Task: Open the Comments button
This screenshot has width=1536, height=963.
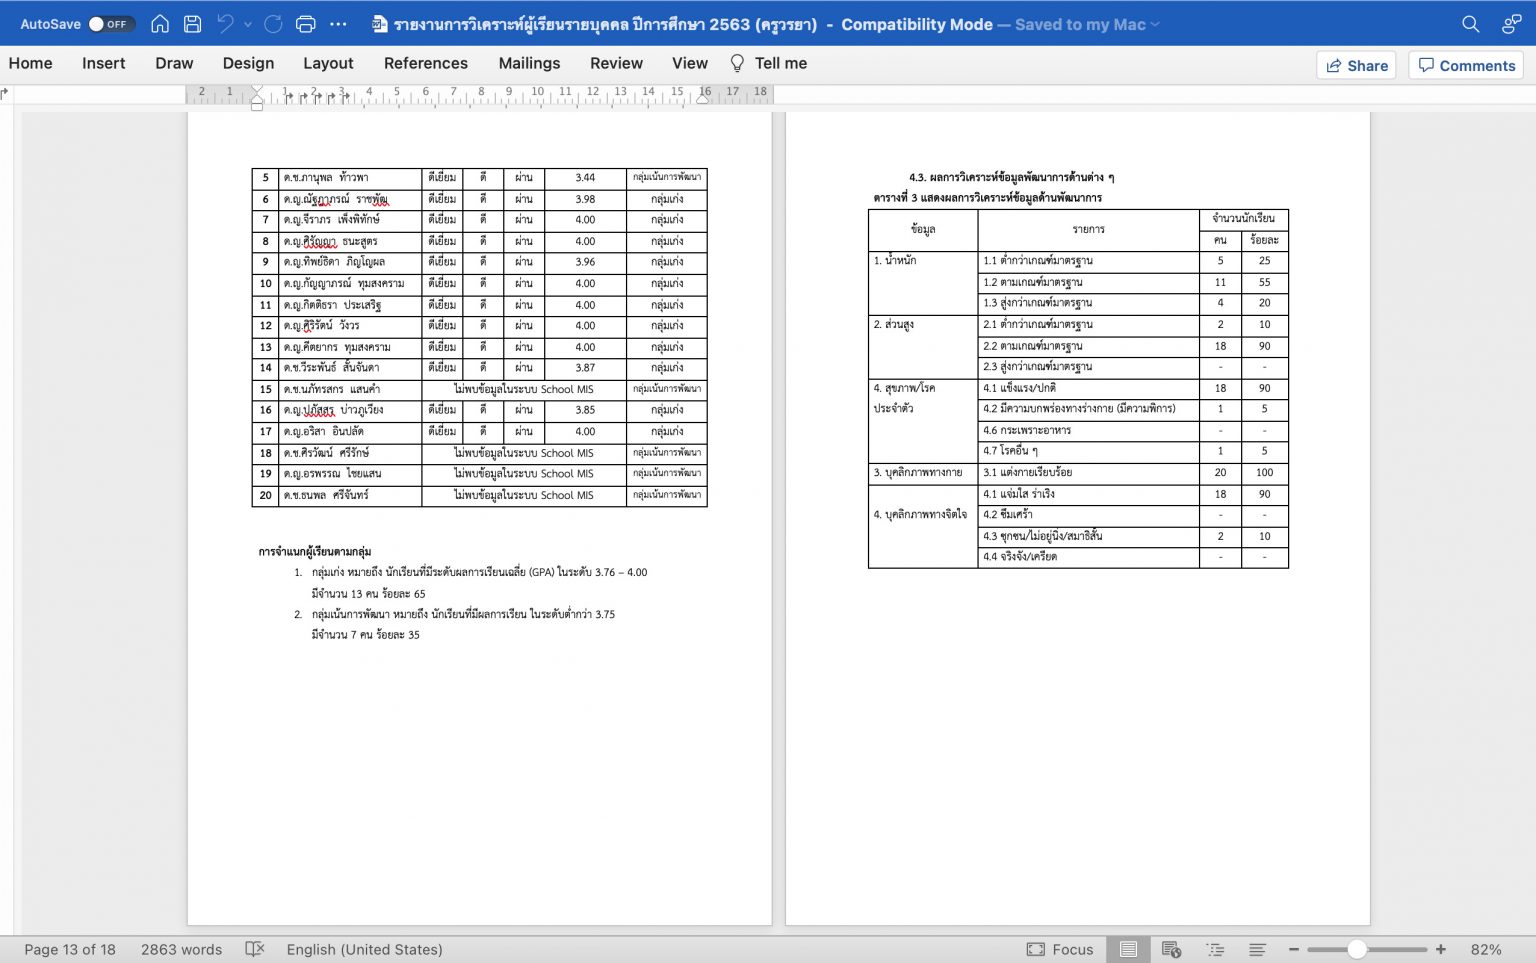Action: coord(1466,65)
